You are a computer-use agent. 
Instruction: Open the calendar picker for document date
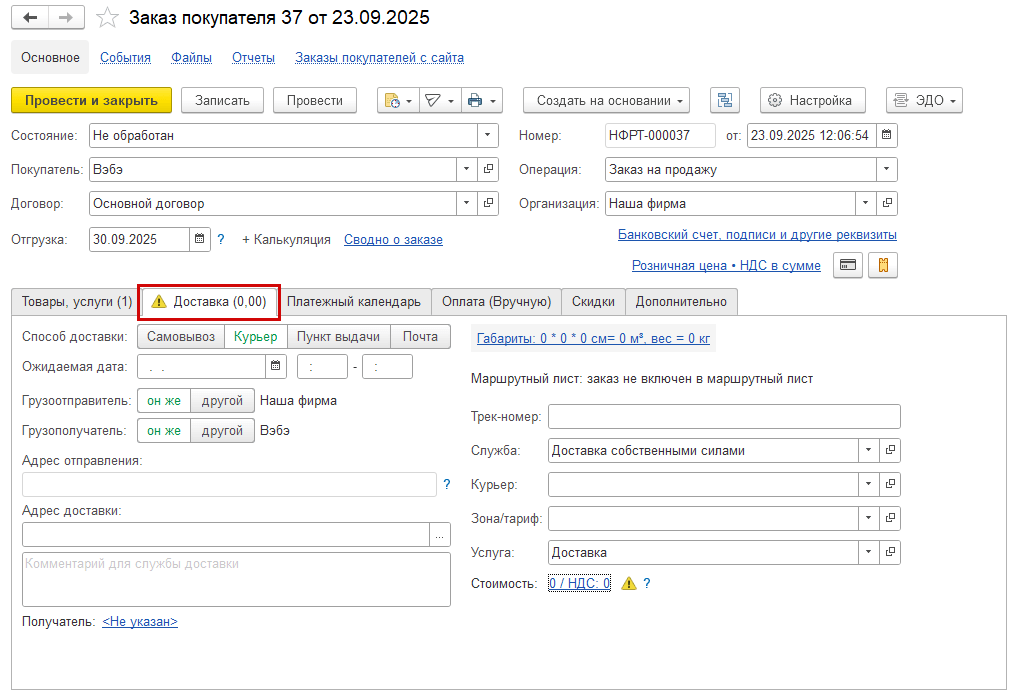coord(887,135)
